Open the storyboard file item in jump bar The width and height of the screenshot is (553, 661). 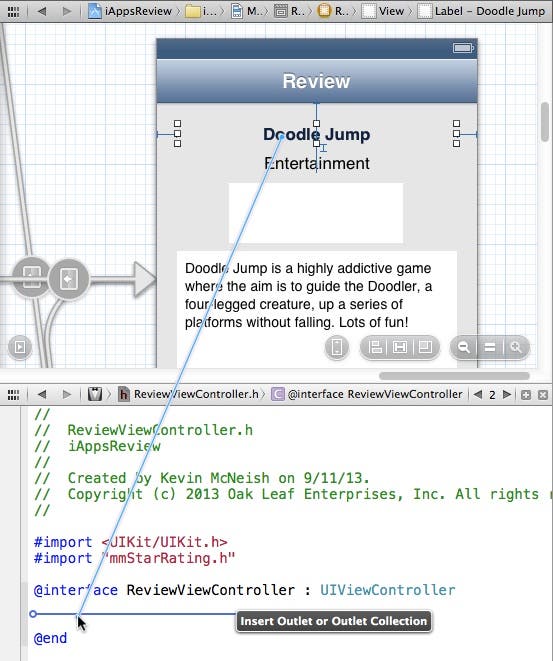(247, 11)
